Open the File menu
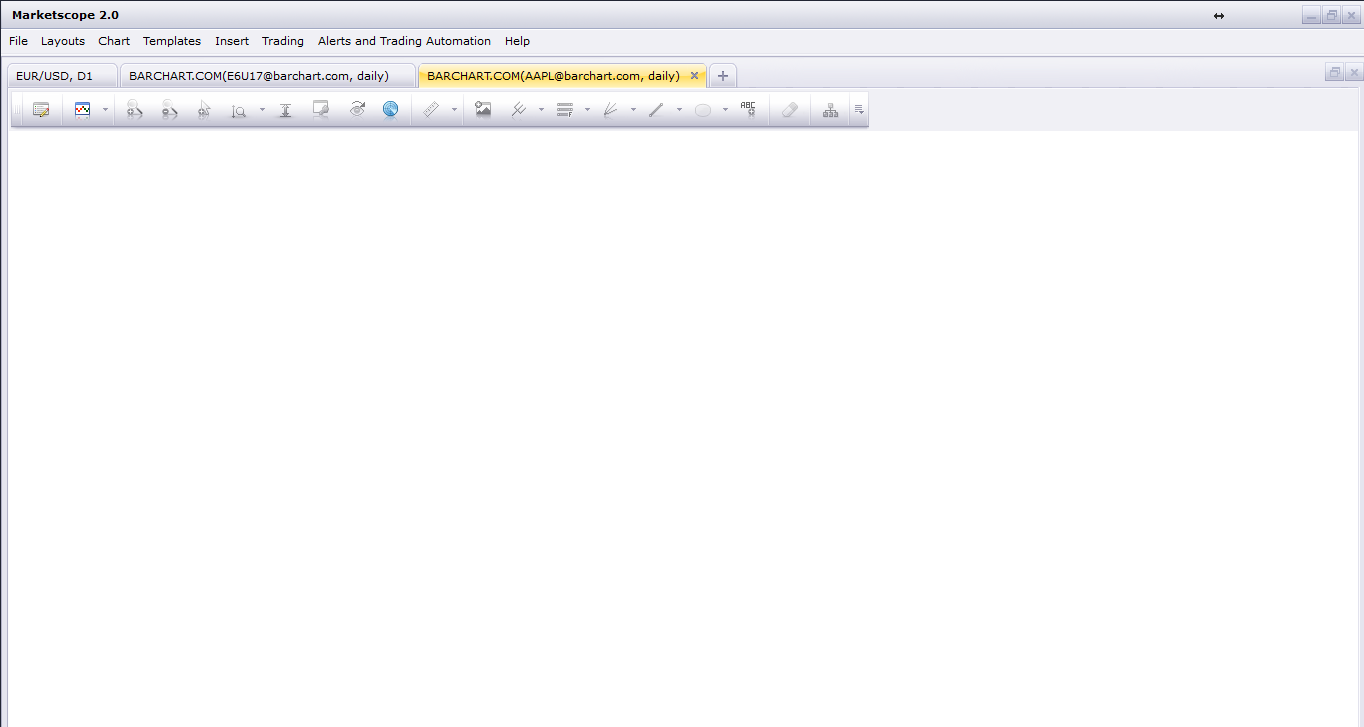 tap(18, 41)
